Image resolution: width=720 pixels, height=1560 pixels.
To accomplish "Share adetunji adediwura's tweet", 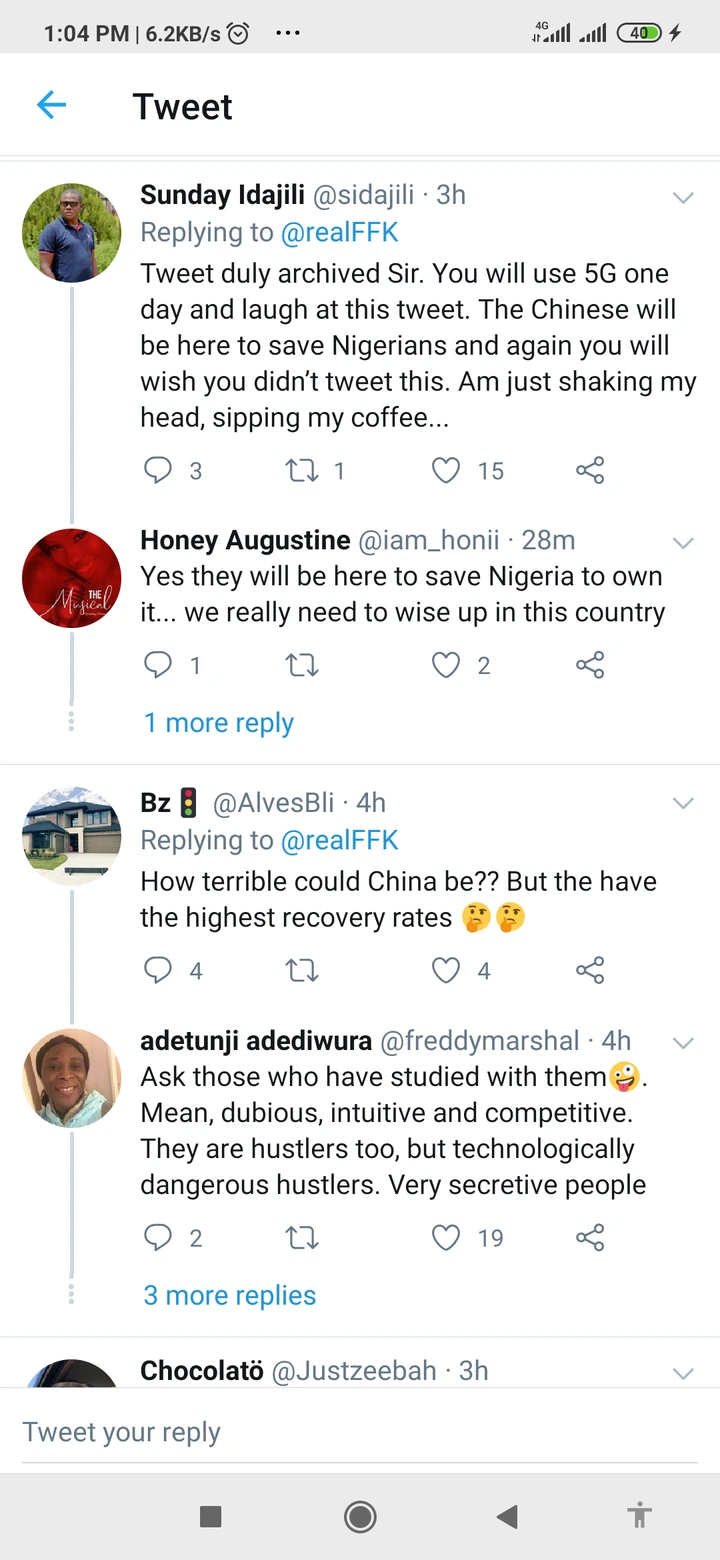I will pyautogui.click(x=590, y=1237).
